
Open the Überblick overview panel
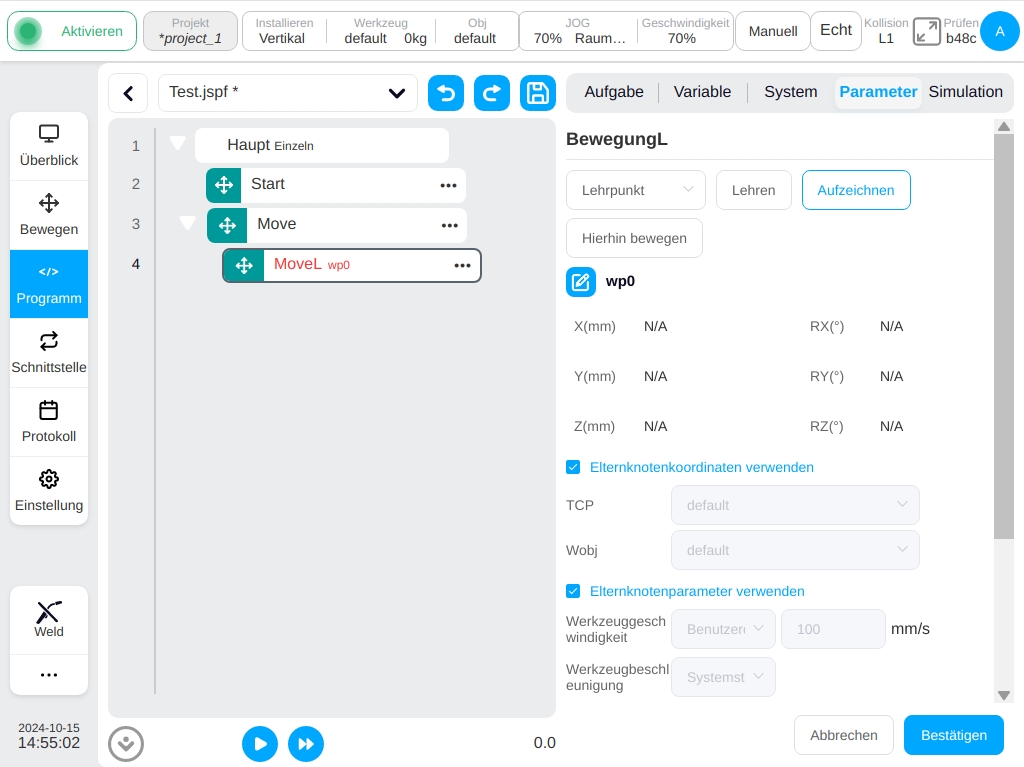pyautogui.click(x=49, y=146)
